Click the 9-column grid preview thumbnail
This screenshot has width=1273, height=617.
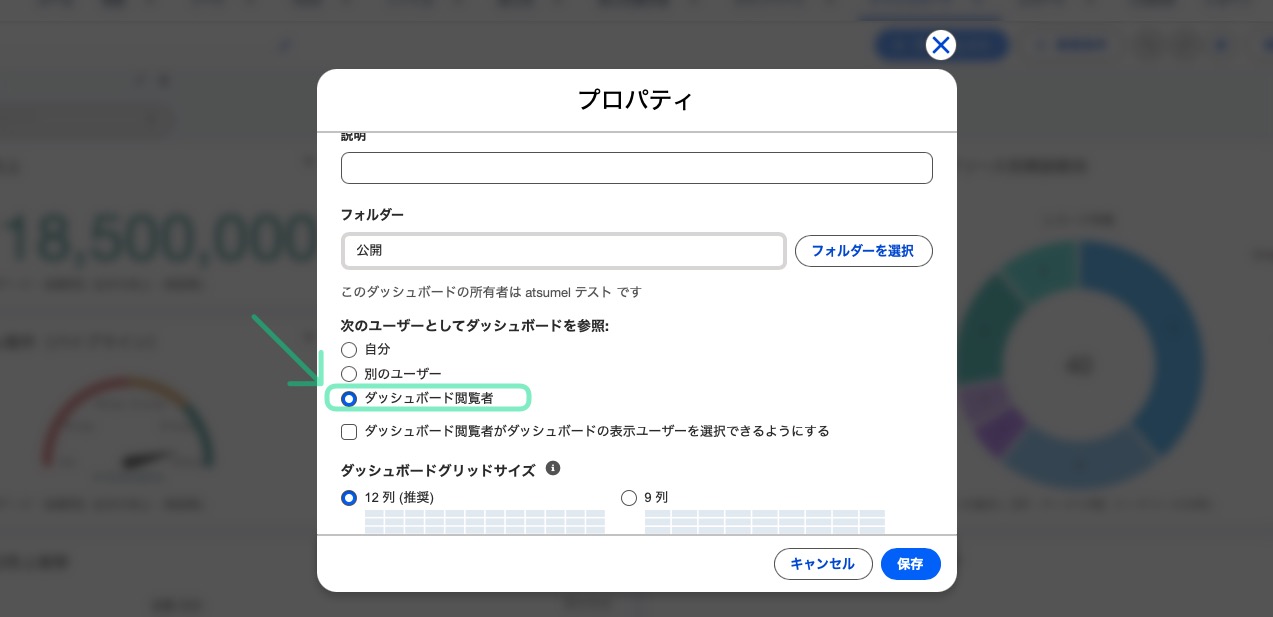[765, 522]
